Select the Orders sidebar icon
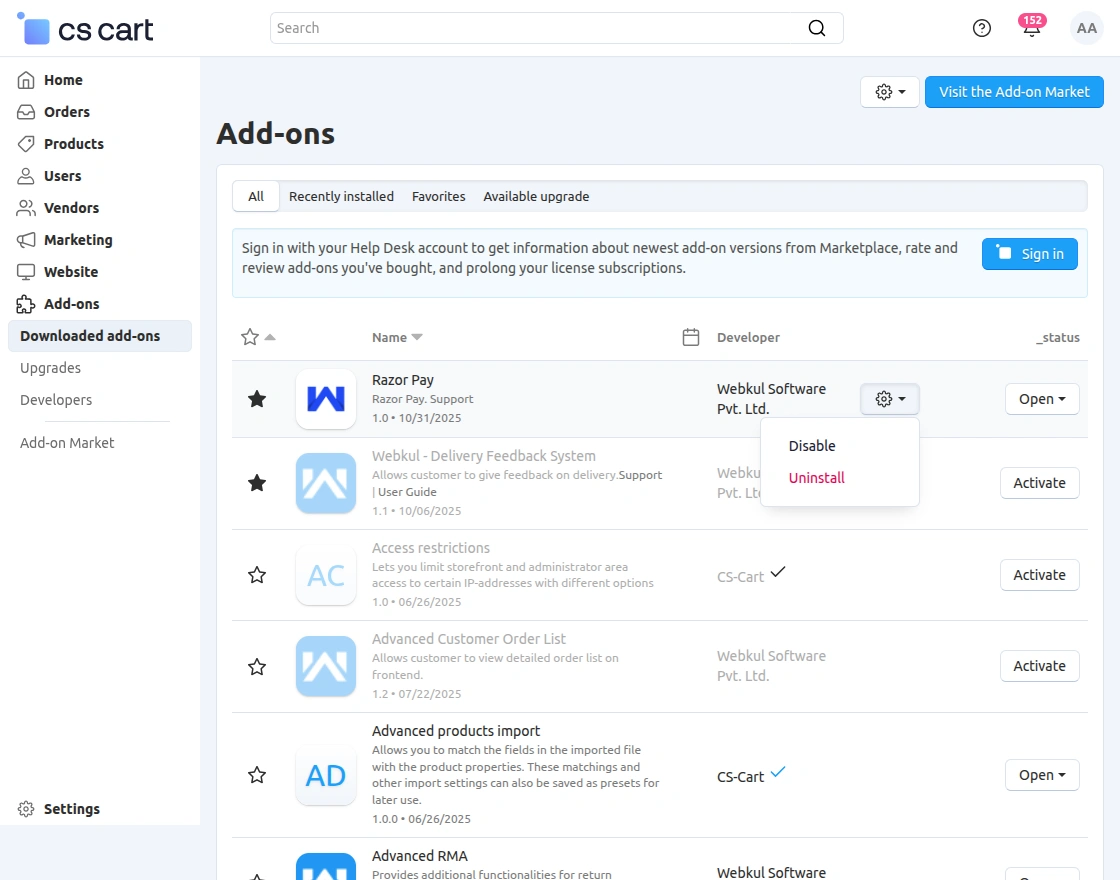The image size is (1120, 880). pos(25,112)
